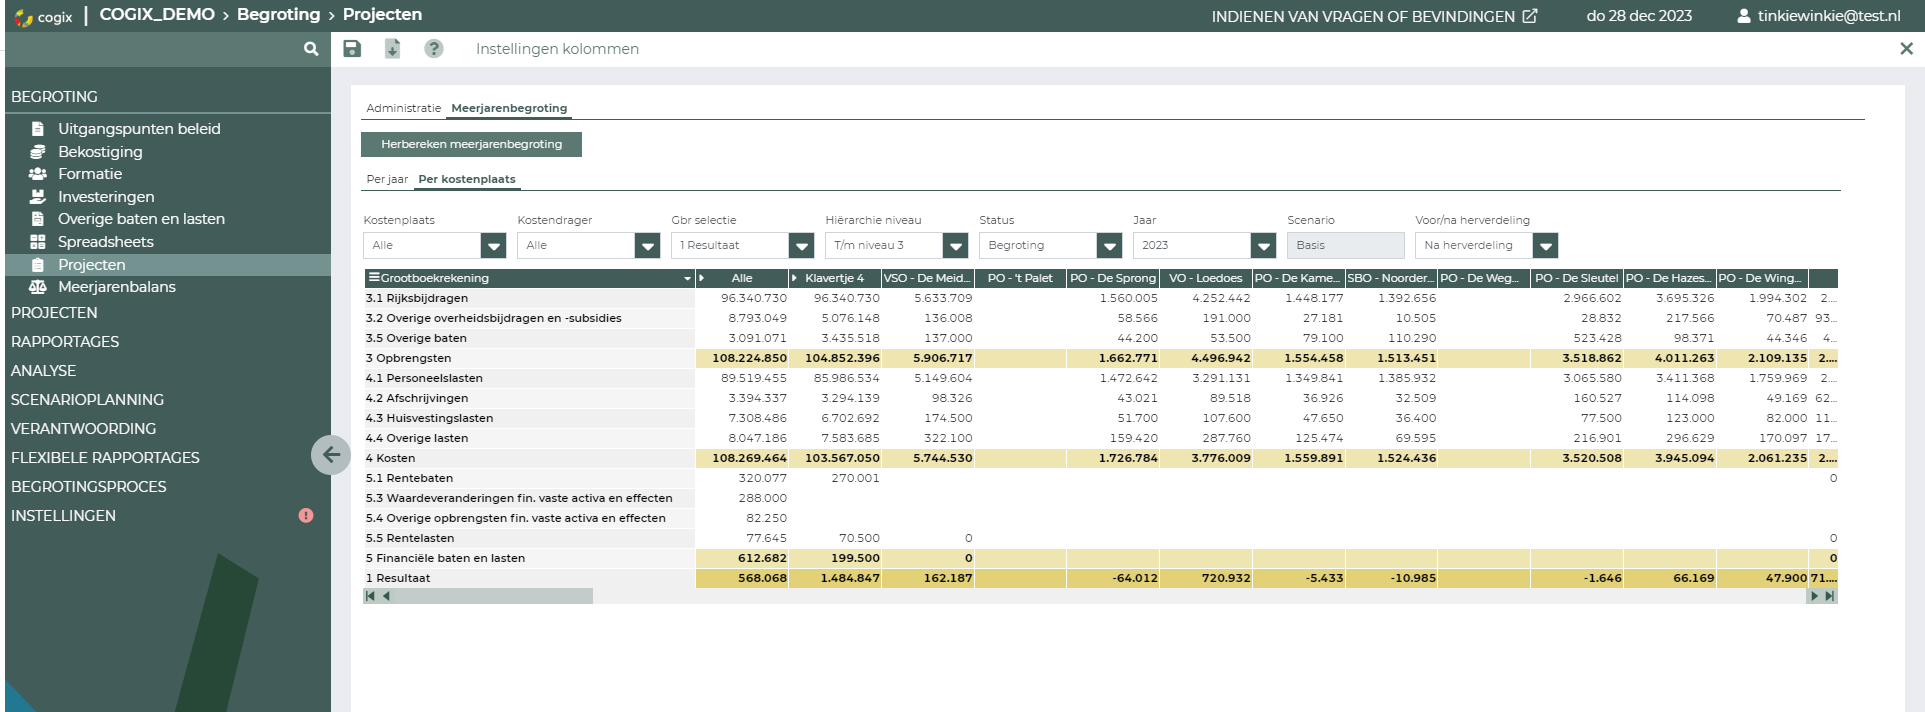Image resolution: width=1925 pixels, height=712 pixels.
Task: Open the Hiërarchie niveau dropdown
Action: click(x=955, y=245)
